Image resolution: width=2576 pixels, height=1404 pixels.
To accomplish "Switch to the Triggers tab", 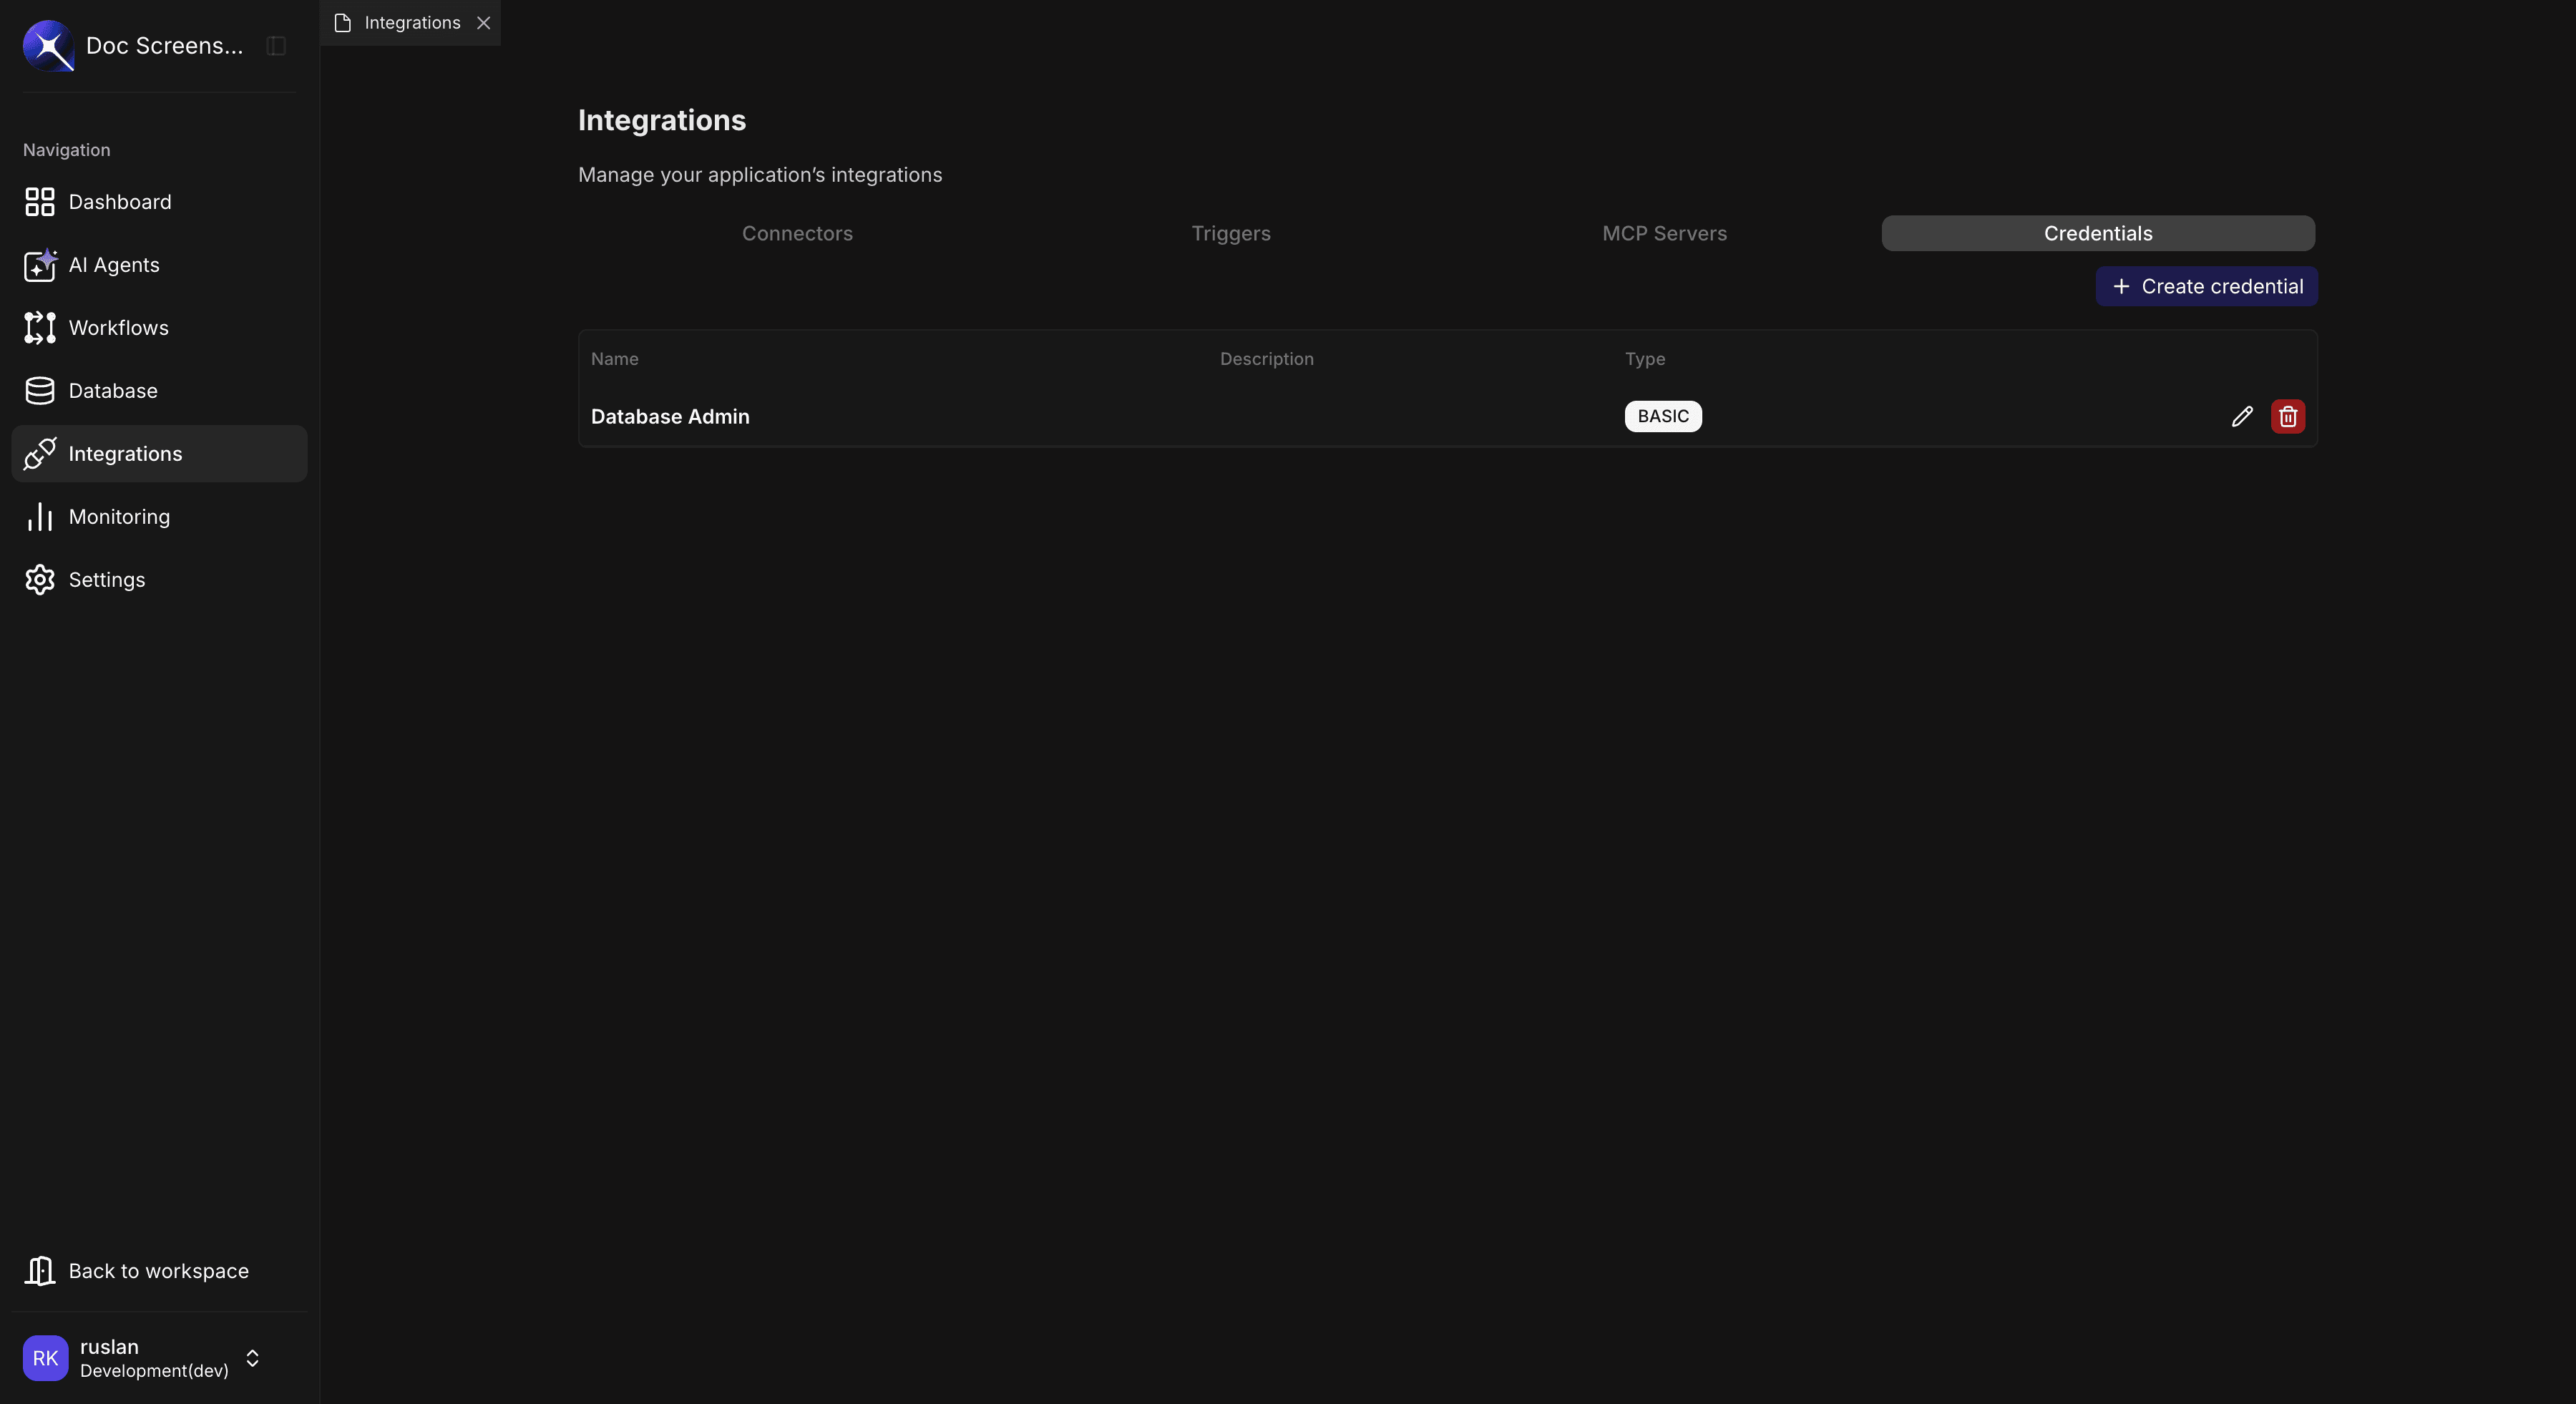I will (x=1230, y=233).
